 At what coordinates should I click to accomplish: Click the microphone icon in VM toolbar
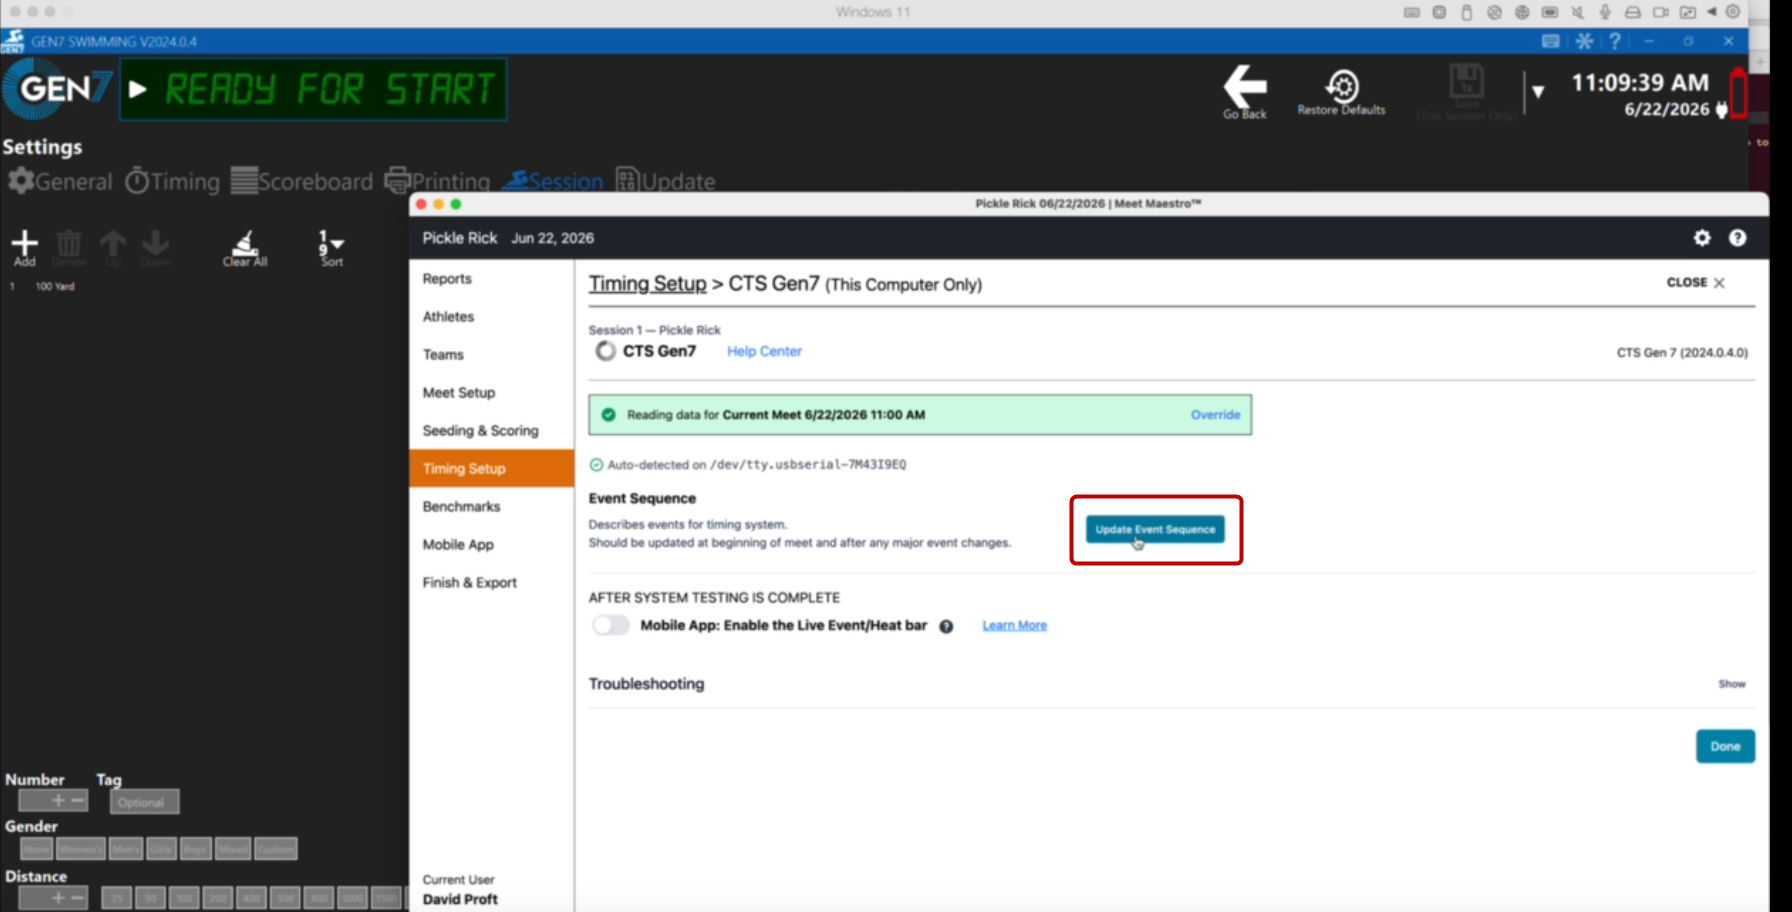[x=1605, y=12]
